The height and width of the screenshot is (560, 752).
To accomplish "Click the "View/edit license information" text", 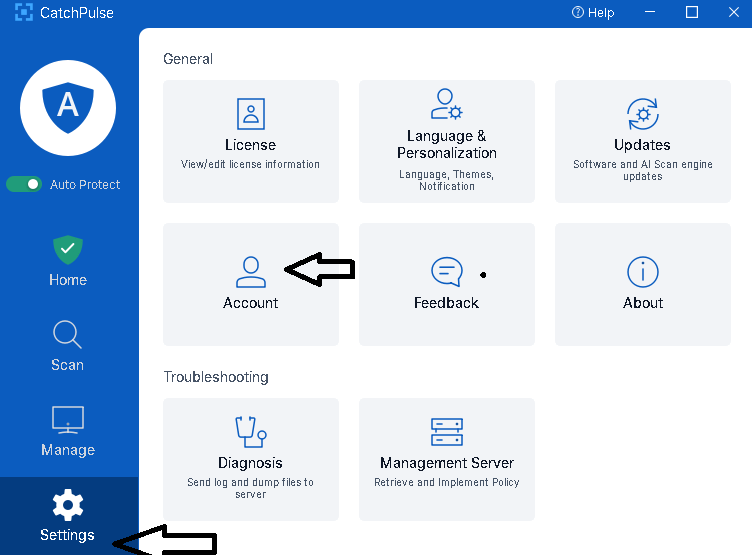I will tap(250, 164).
